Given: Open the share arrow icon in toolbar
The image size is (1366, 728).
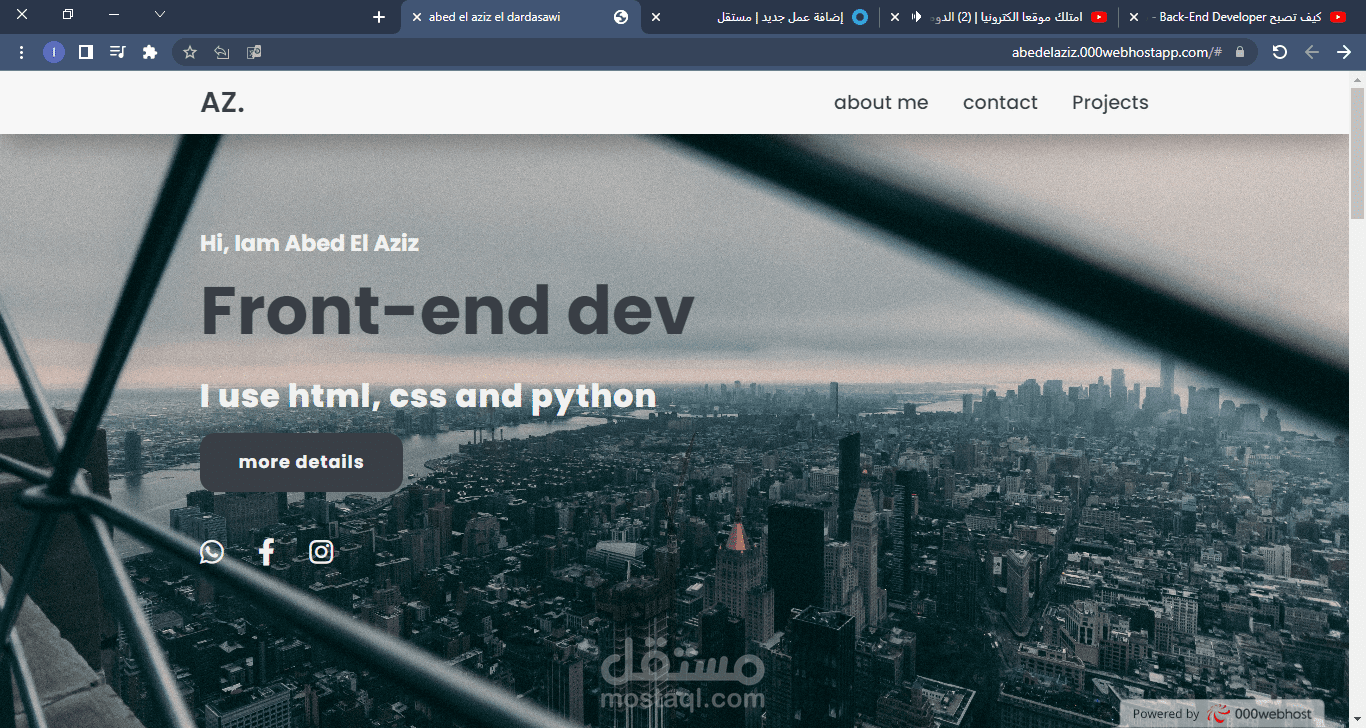Looking at the screenshot, I should (221, 51).
